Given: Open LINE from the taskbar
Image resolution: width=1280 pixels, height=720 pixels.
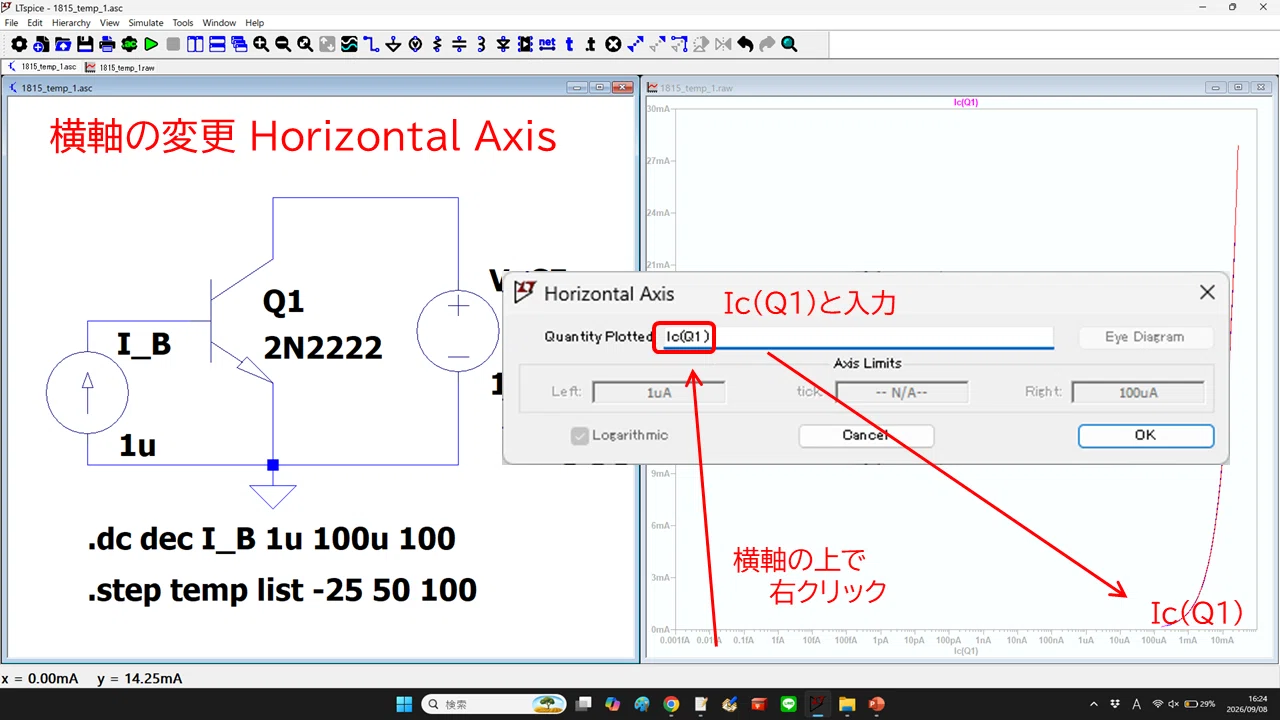Looking at the screenshot, I should (x=789, y=704).
